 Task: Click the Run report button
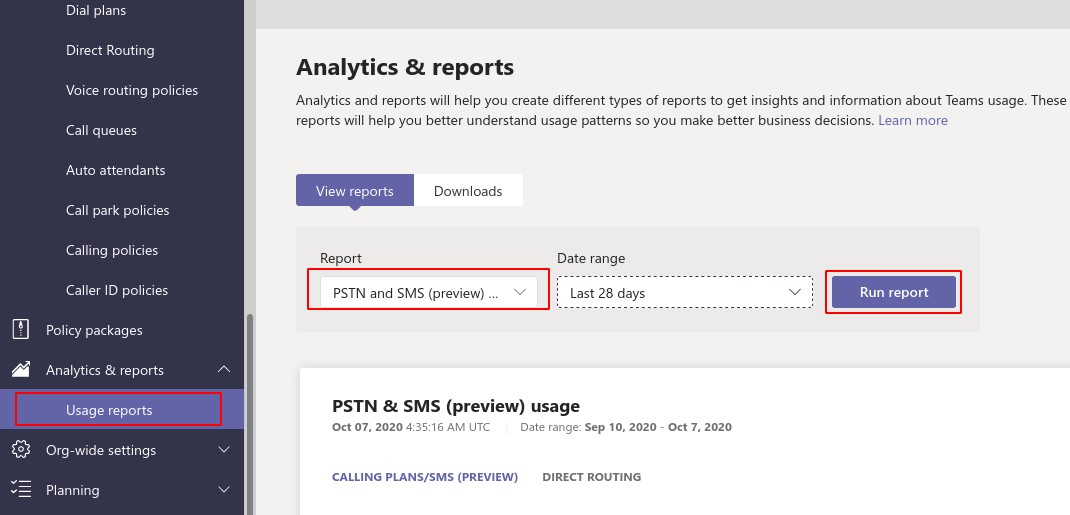click(x=894, y=292)
